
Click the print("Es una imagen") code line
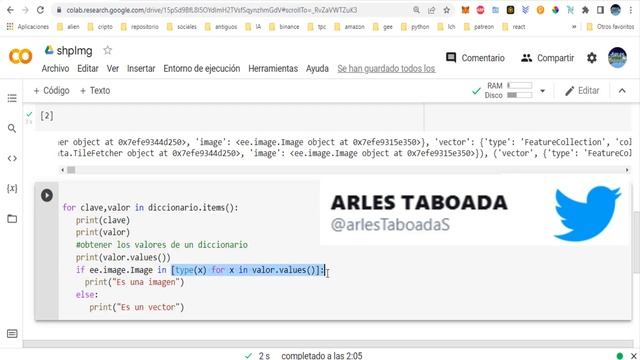point(134,282)
